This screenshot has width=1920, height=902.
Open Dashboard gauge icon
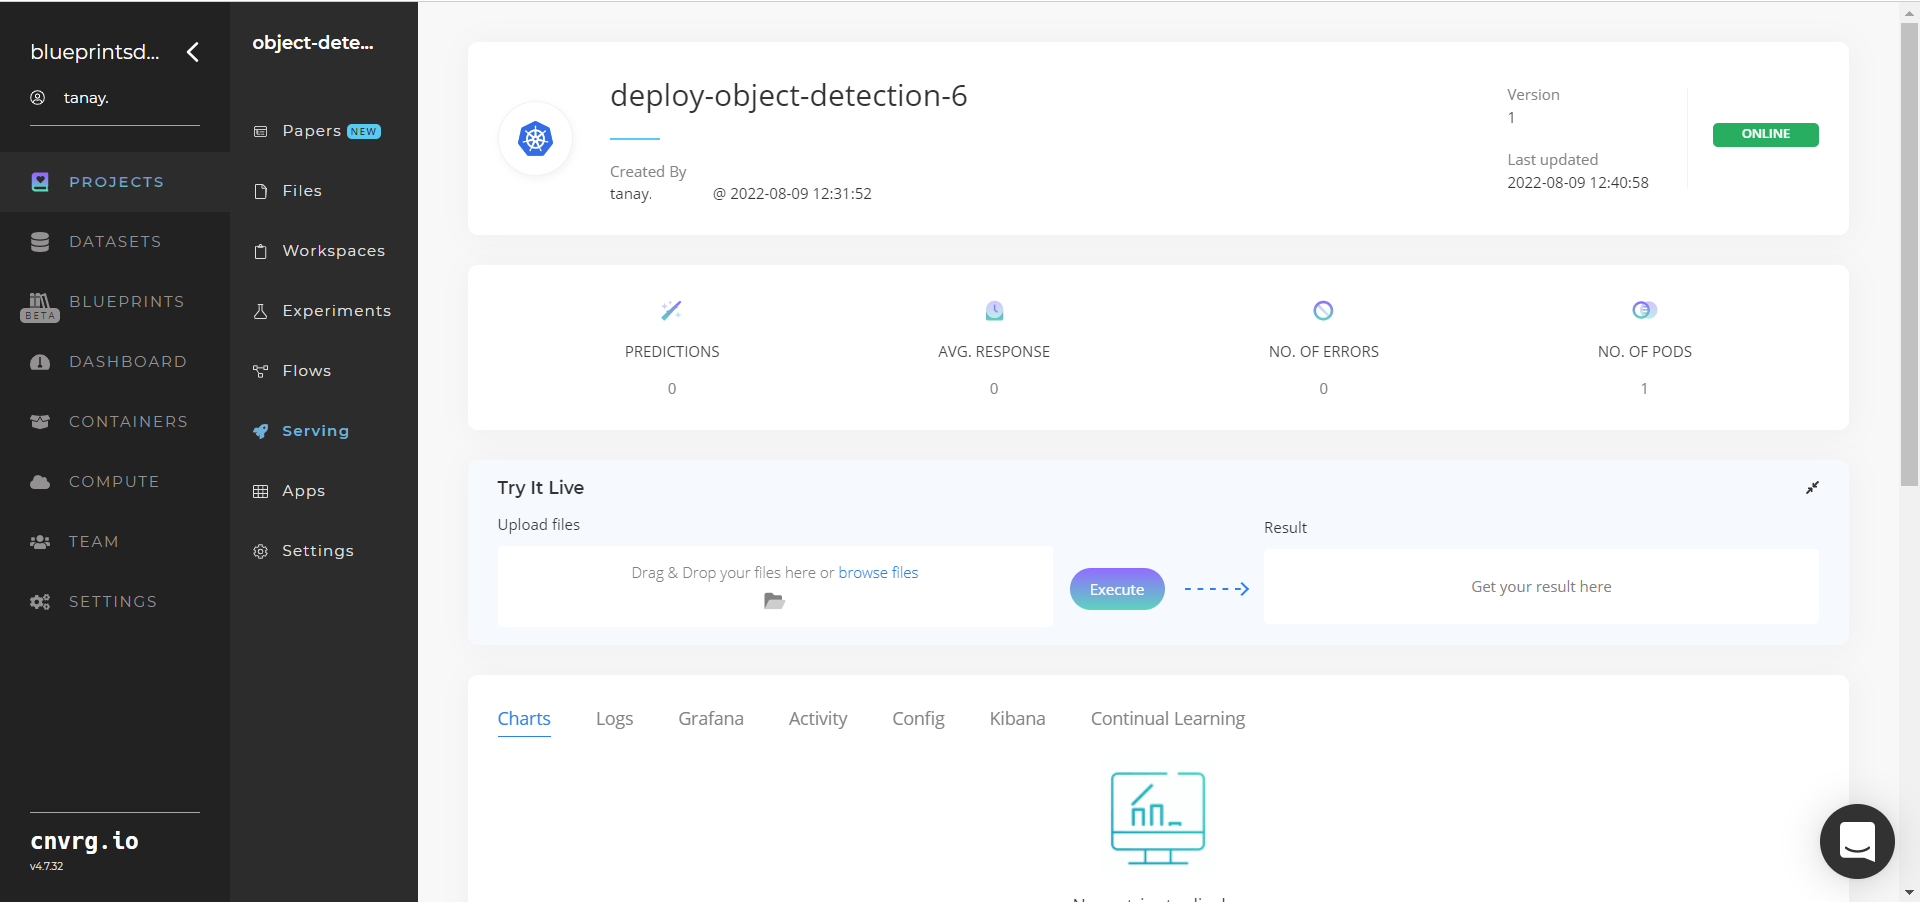(x=40, y=362)
